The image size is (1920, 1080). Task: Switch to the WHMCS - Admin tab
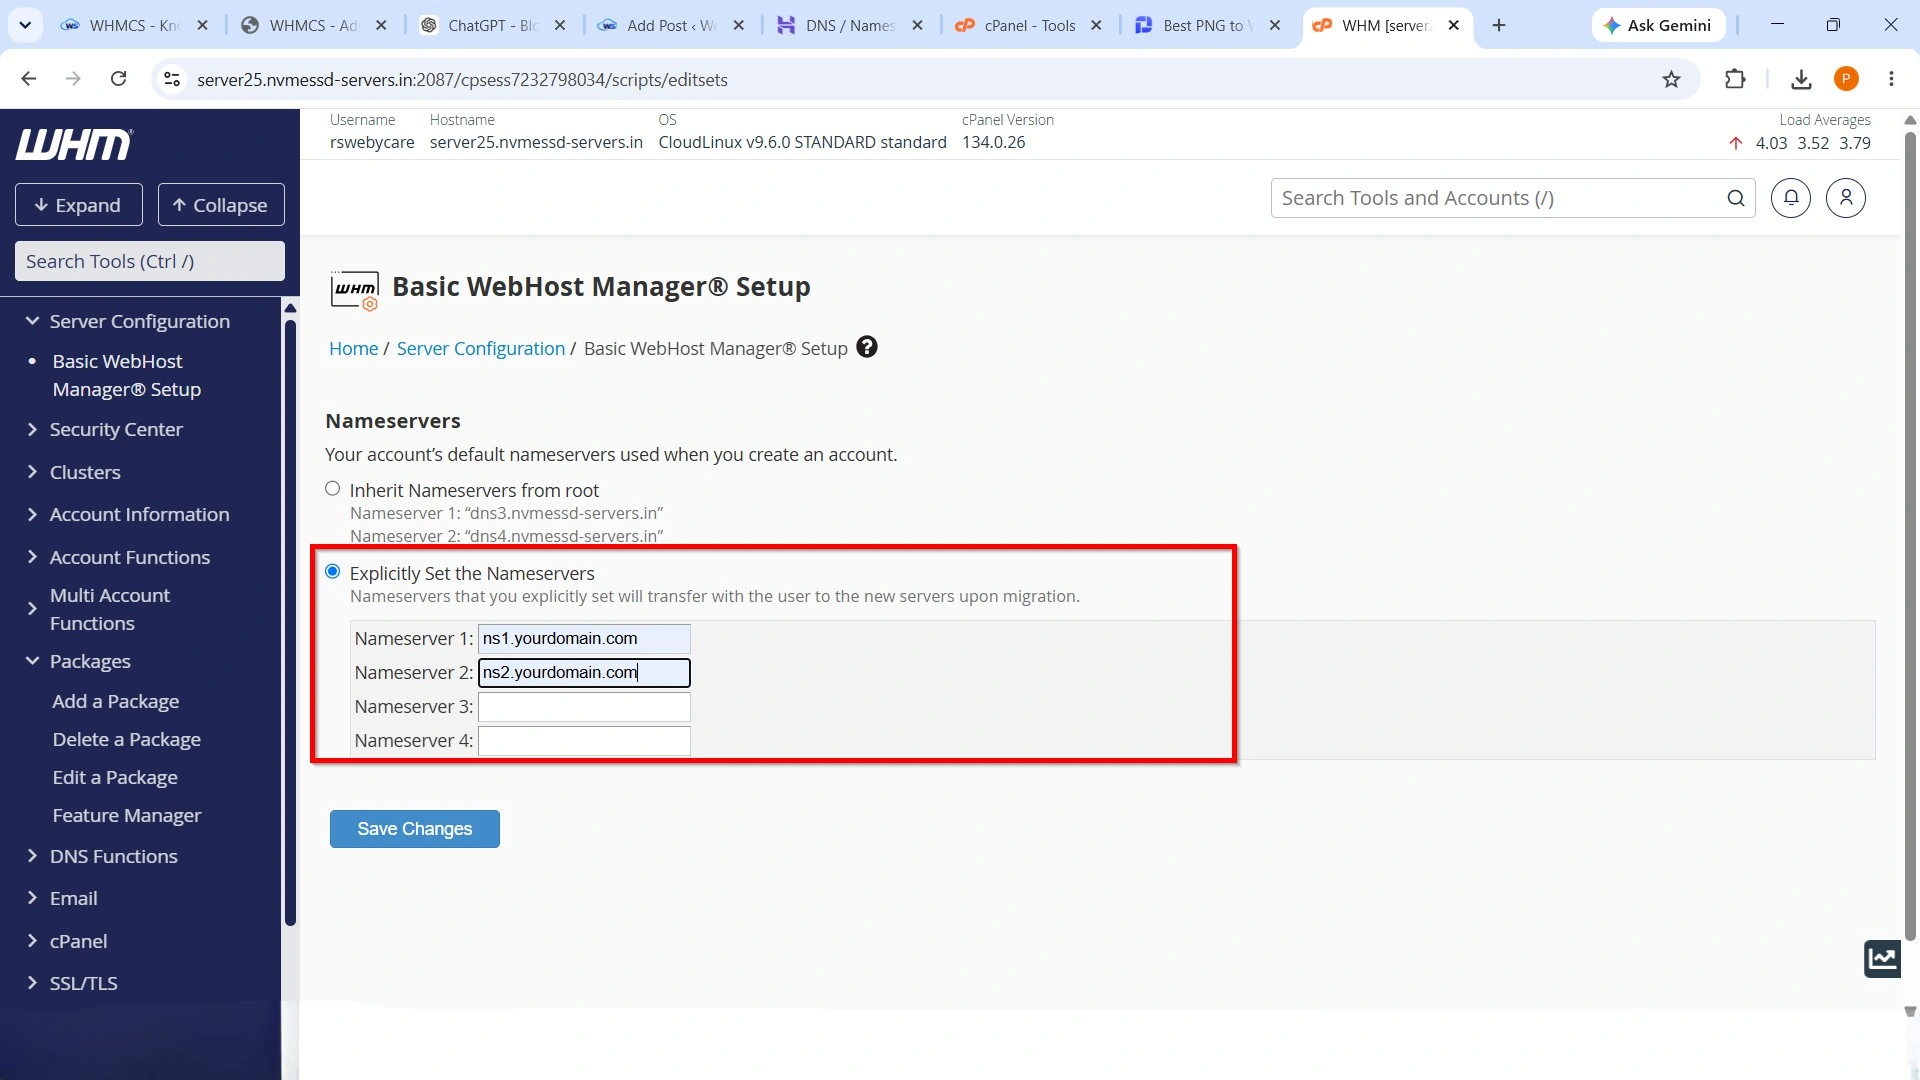312,25
